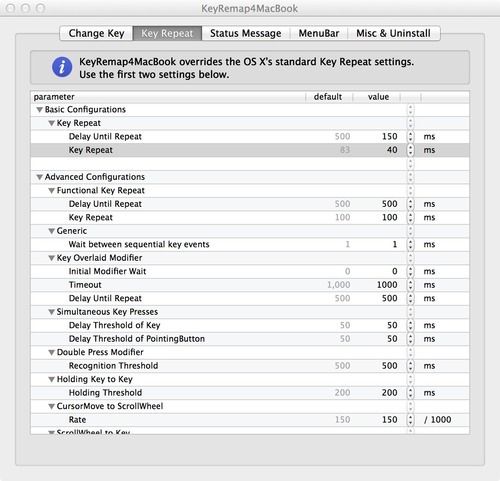Screen dimensions: 500x481
Task: Click default value 83 of Key Repeat
Action: [x=345, y=150]
